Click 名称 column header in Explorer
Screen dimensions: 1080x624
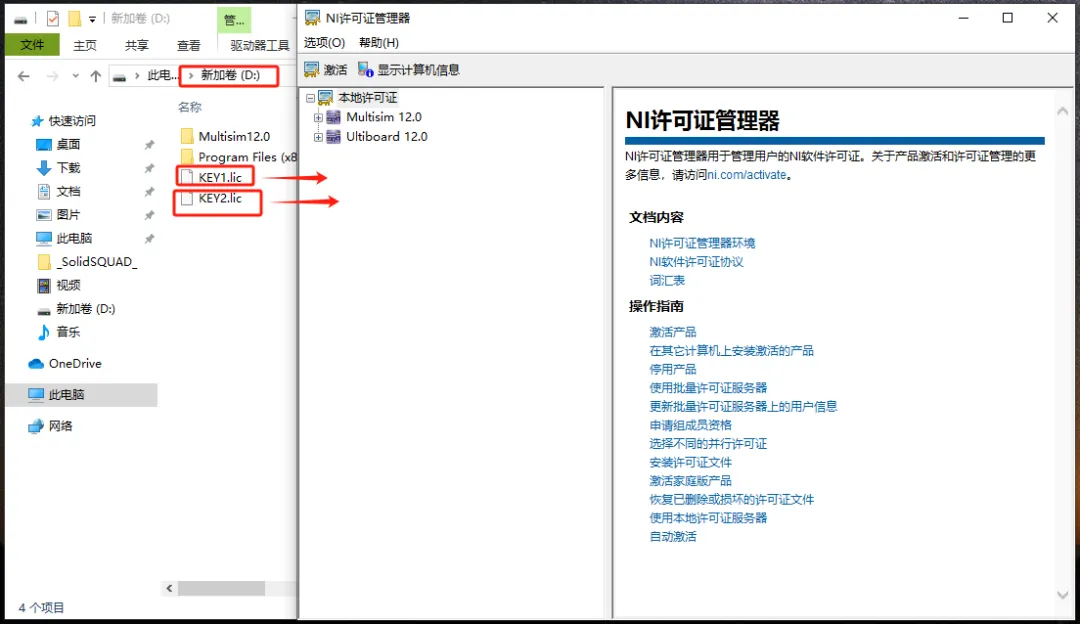point(189,107)
